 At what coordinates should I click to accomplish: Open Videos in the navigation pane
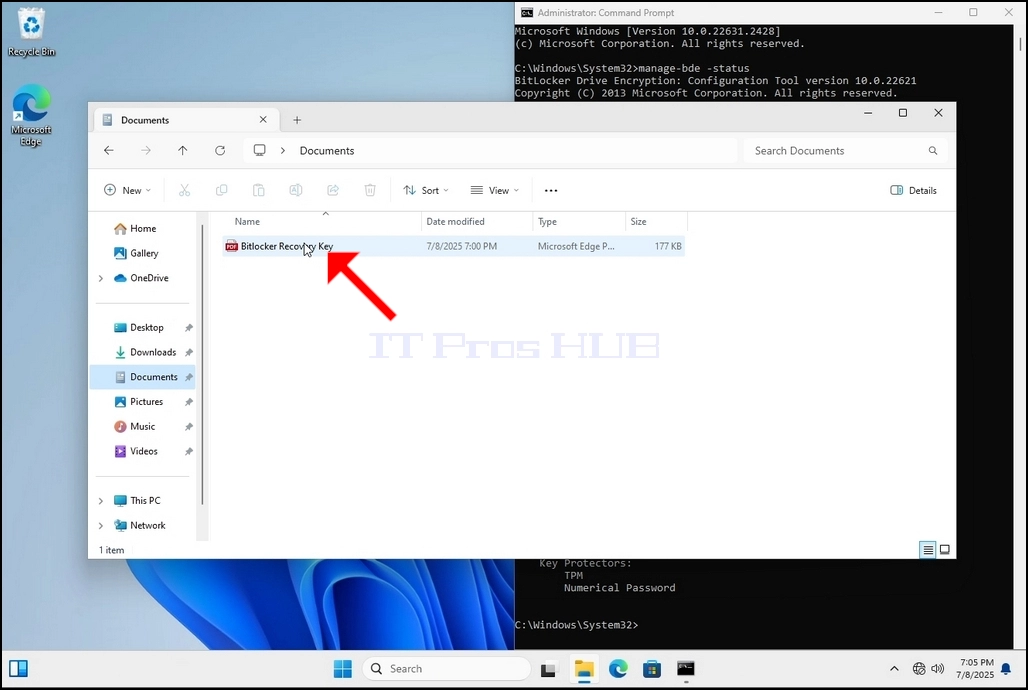(136, 451)
